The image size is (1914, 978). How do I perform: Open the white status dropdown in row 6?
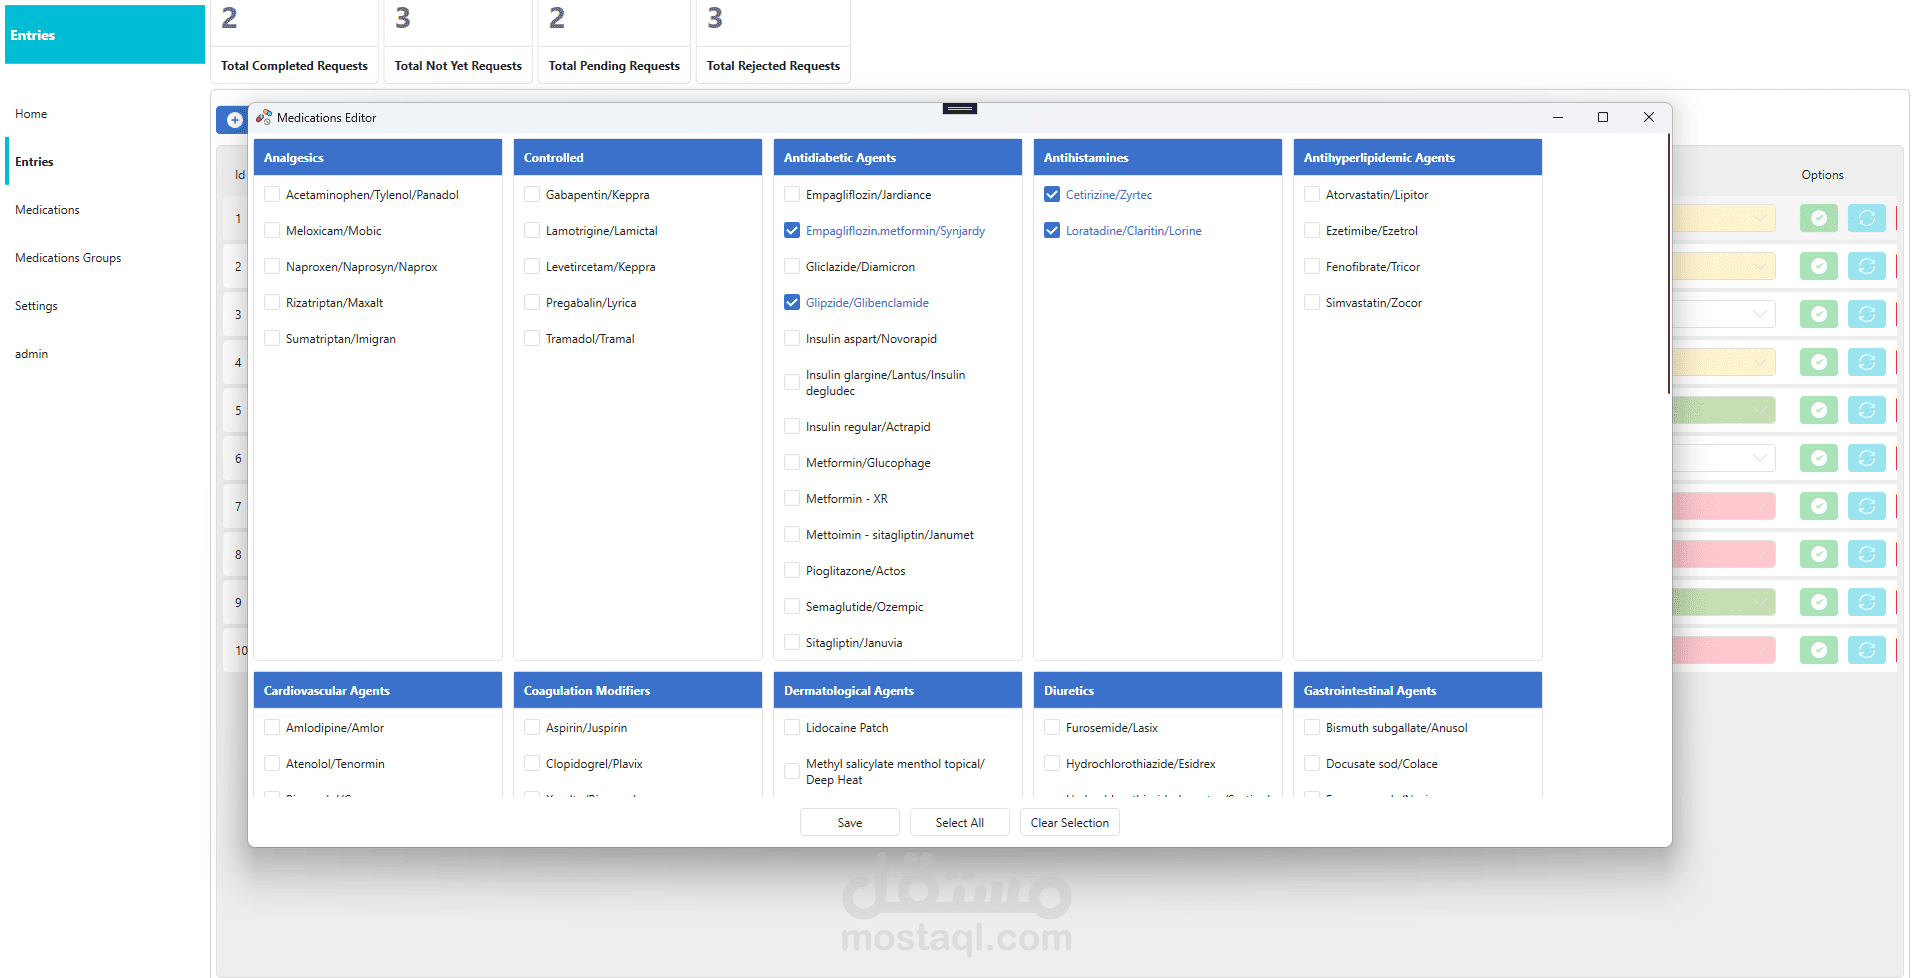[x=1724, y=458]
